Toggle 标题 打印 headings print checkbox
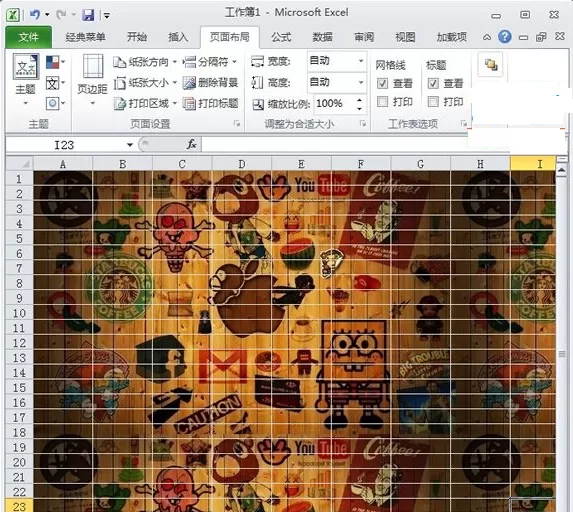Viewport: 573px width, 512px height. point(433,101)
